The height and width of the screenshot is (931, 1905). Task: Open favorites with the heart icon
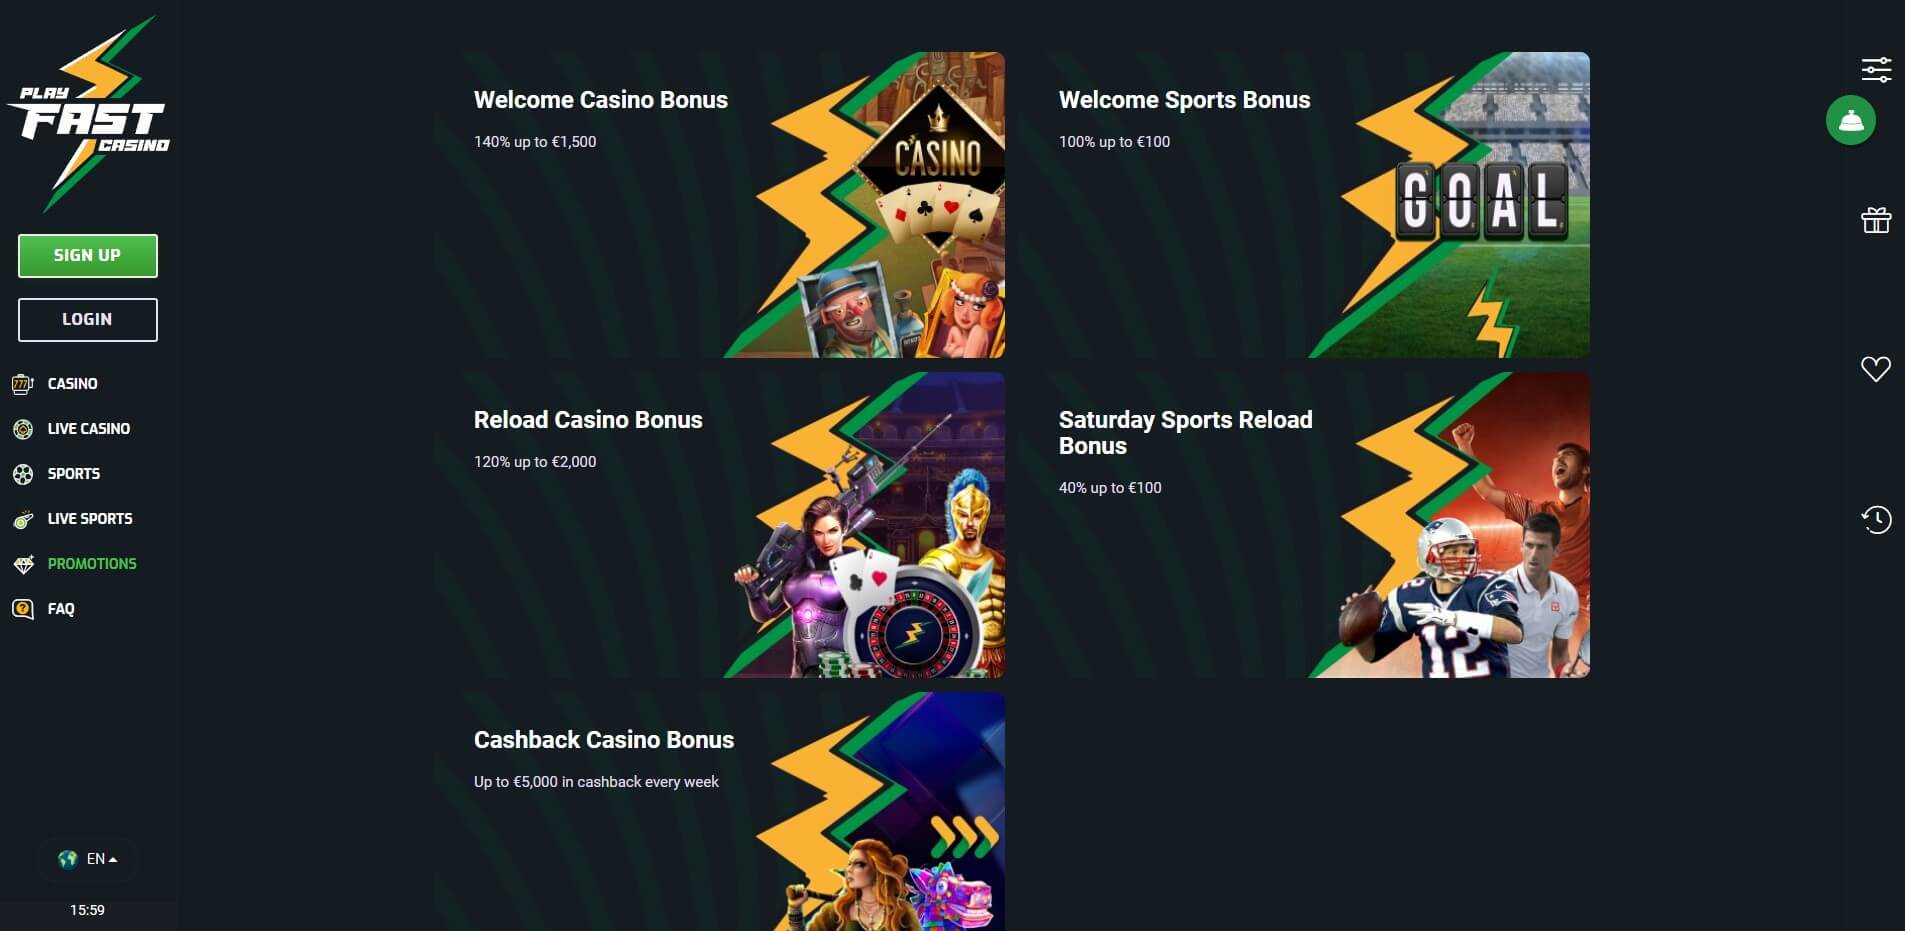1876,369
